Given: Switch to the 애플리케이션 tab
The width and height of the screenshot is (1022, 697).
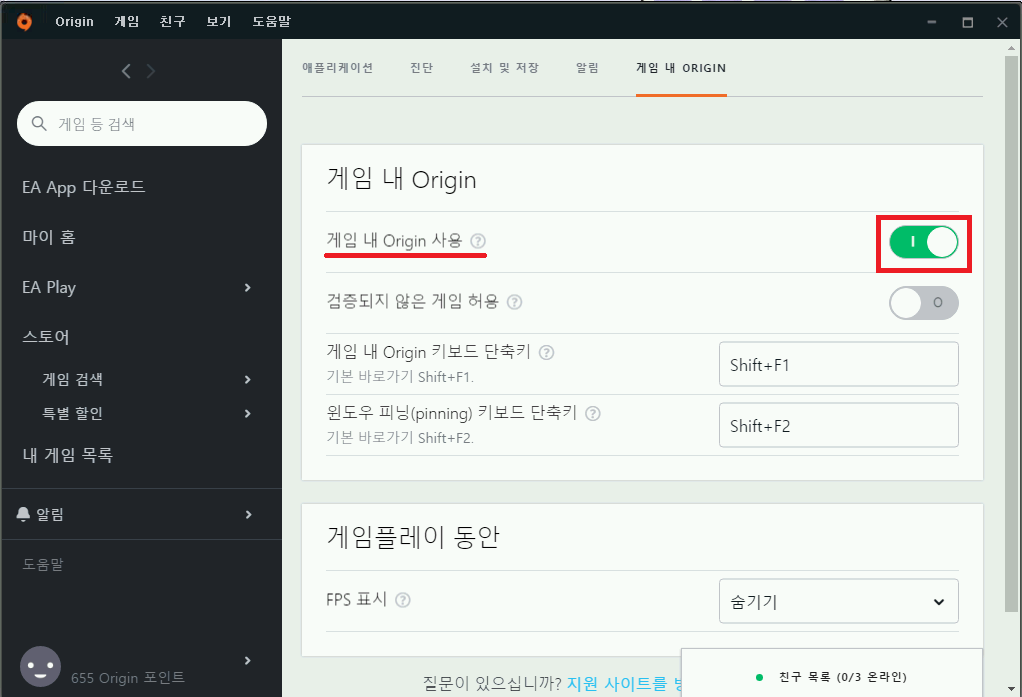Looking at the screenshot, I should 338,68.
